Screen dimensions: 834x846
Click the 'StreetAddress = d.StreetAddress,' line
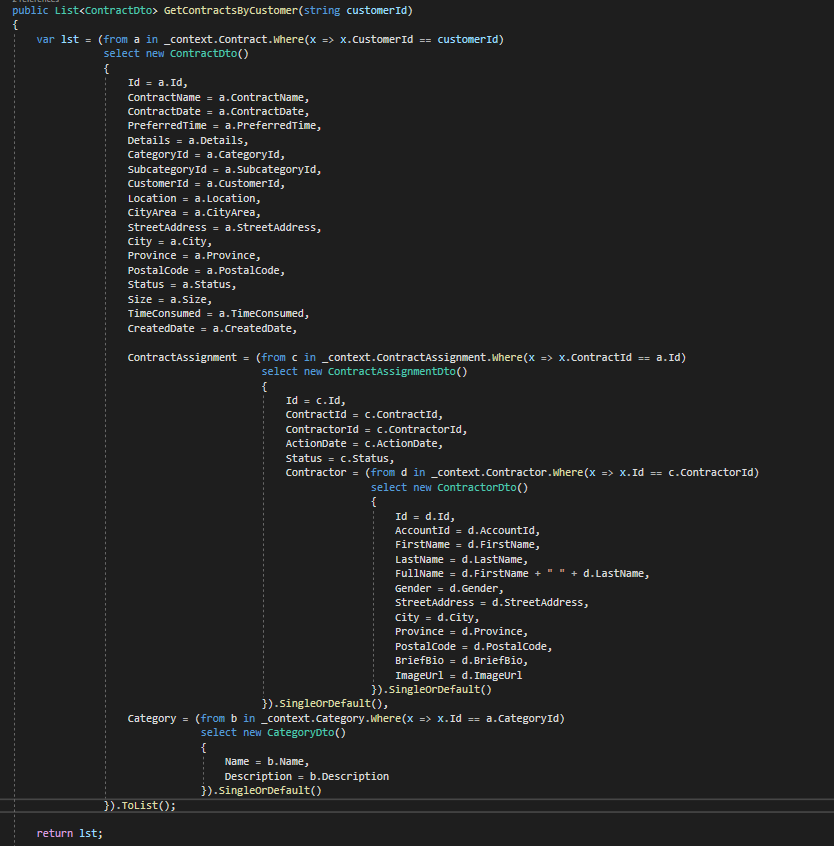coord(492,603)
